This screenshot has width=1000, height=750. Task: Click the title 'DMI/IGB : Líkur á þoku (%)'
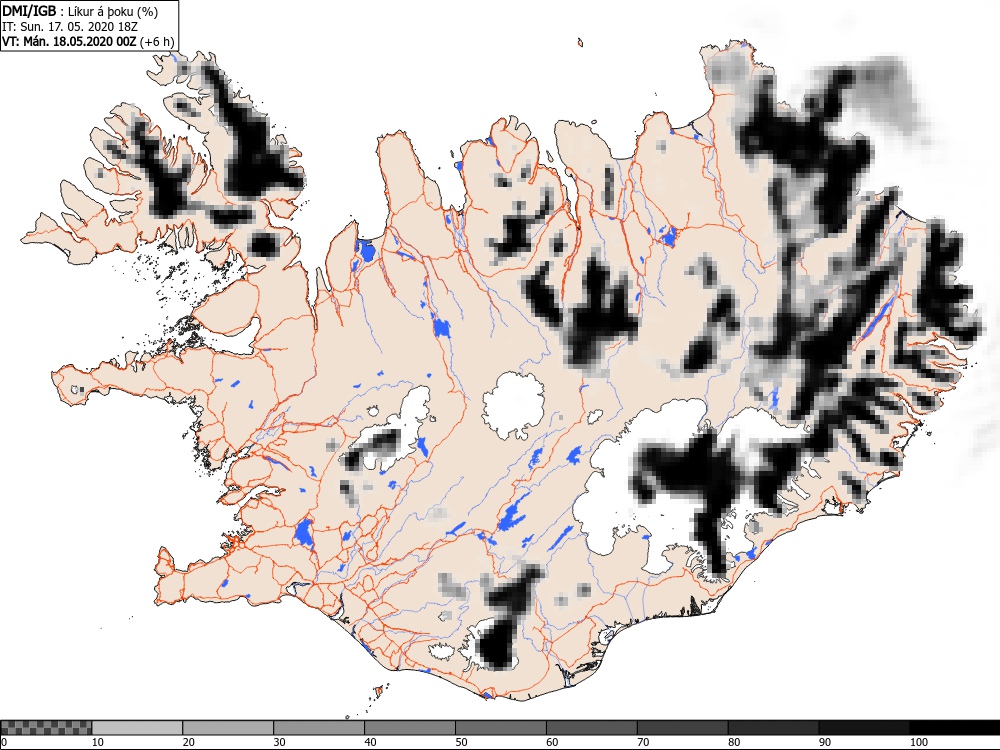(x=80, y=11)
